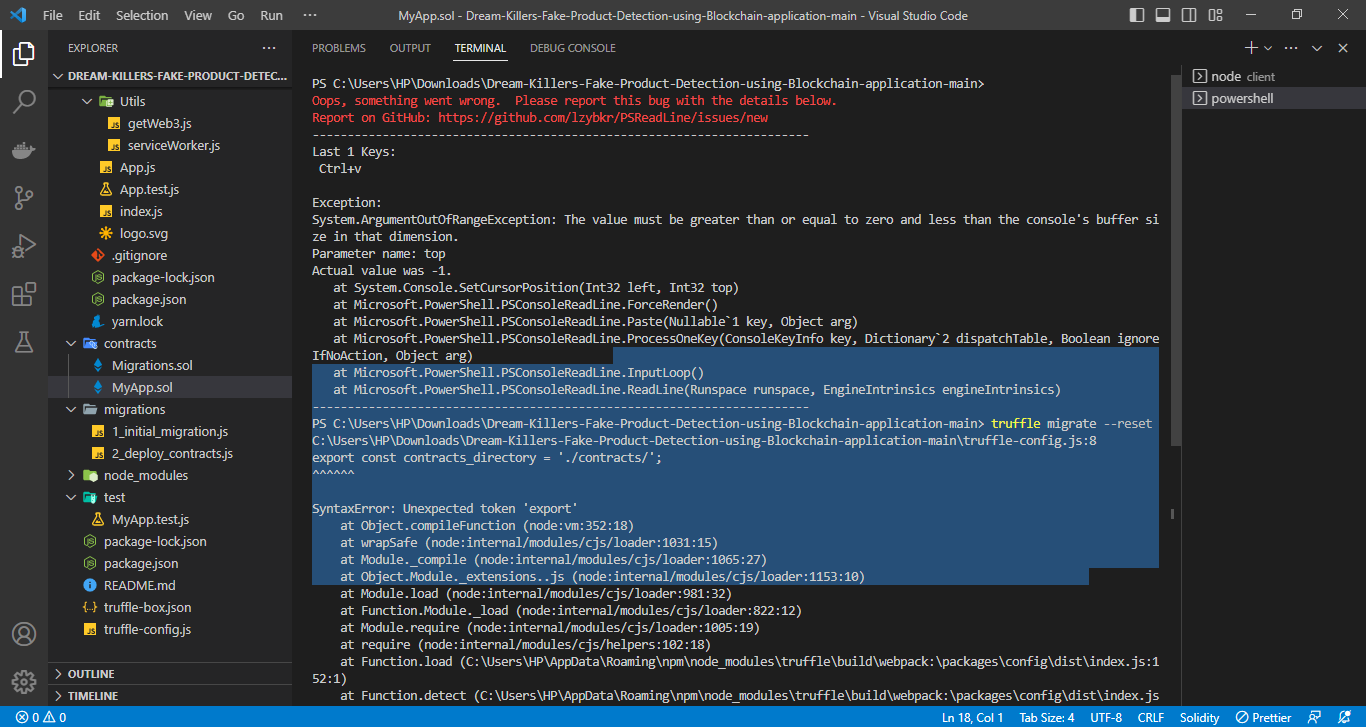Click the Explorer more actions ellipsis
This screenshot has width=1366, height=727.
pos(269,48)
